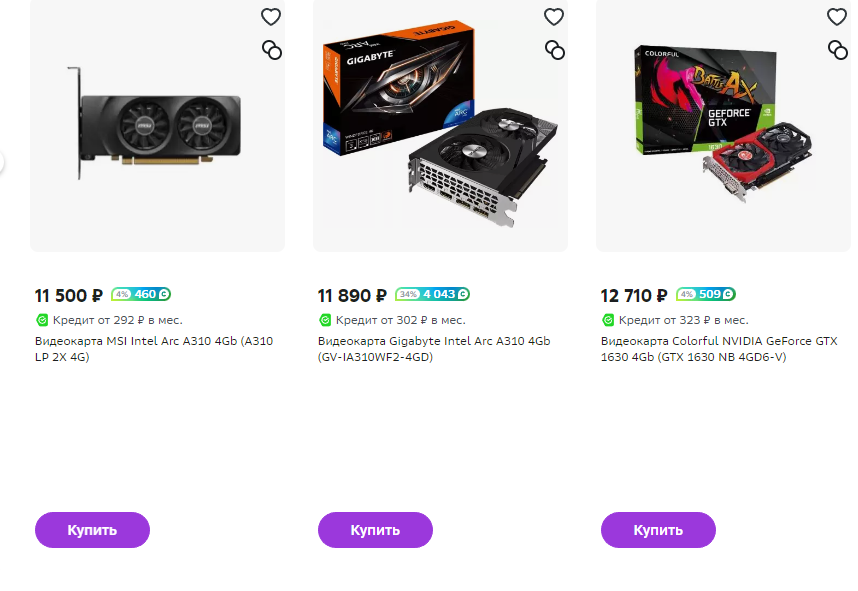Screen dimensions: 858x591
Task: Buy the MSI Intel Arc A310 card
Action: pos(92,530)
